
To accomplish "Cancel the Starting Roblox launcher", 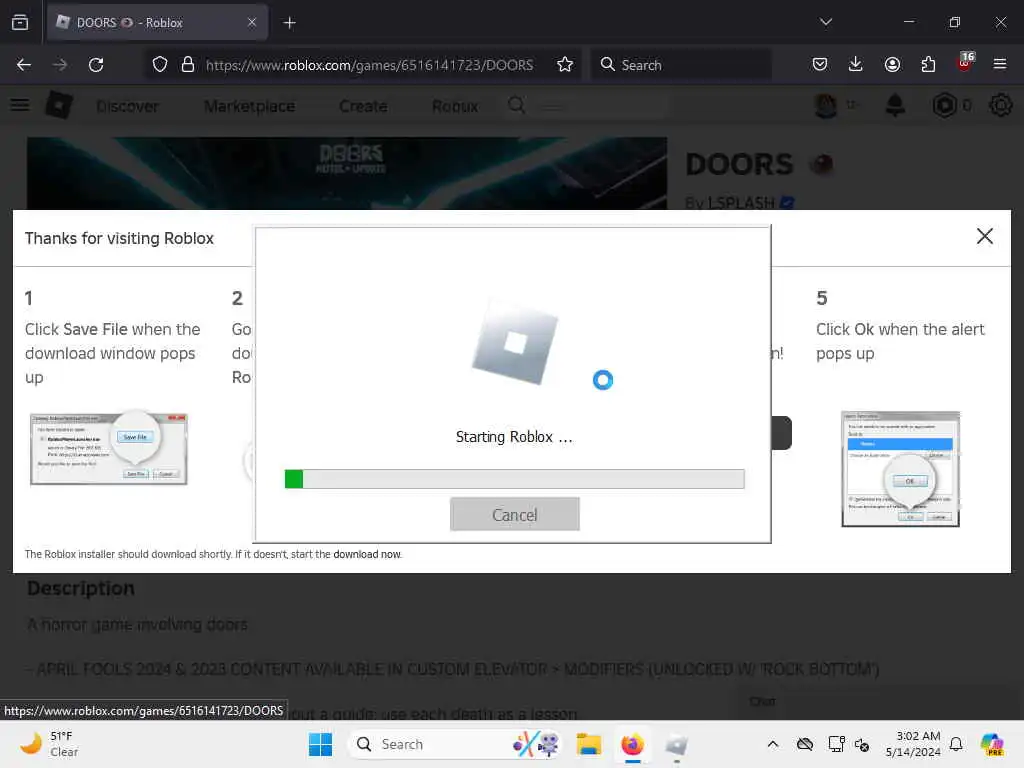I will [x=515, y=515].
